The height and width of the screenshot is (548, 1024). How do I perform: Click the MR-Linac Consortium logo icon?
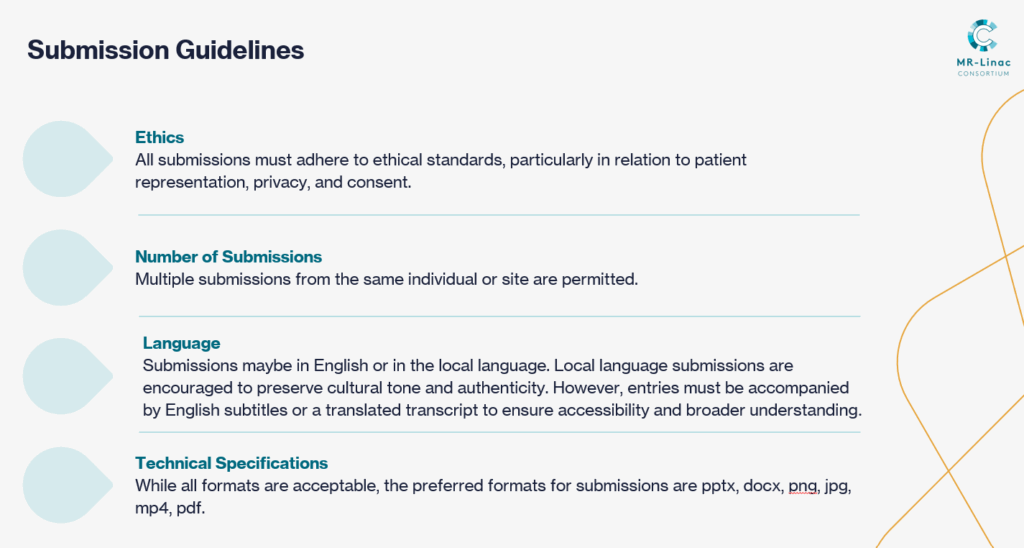coord(982,35)
